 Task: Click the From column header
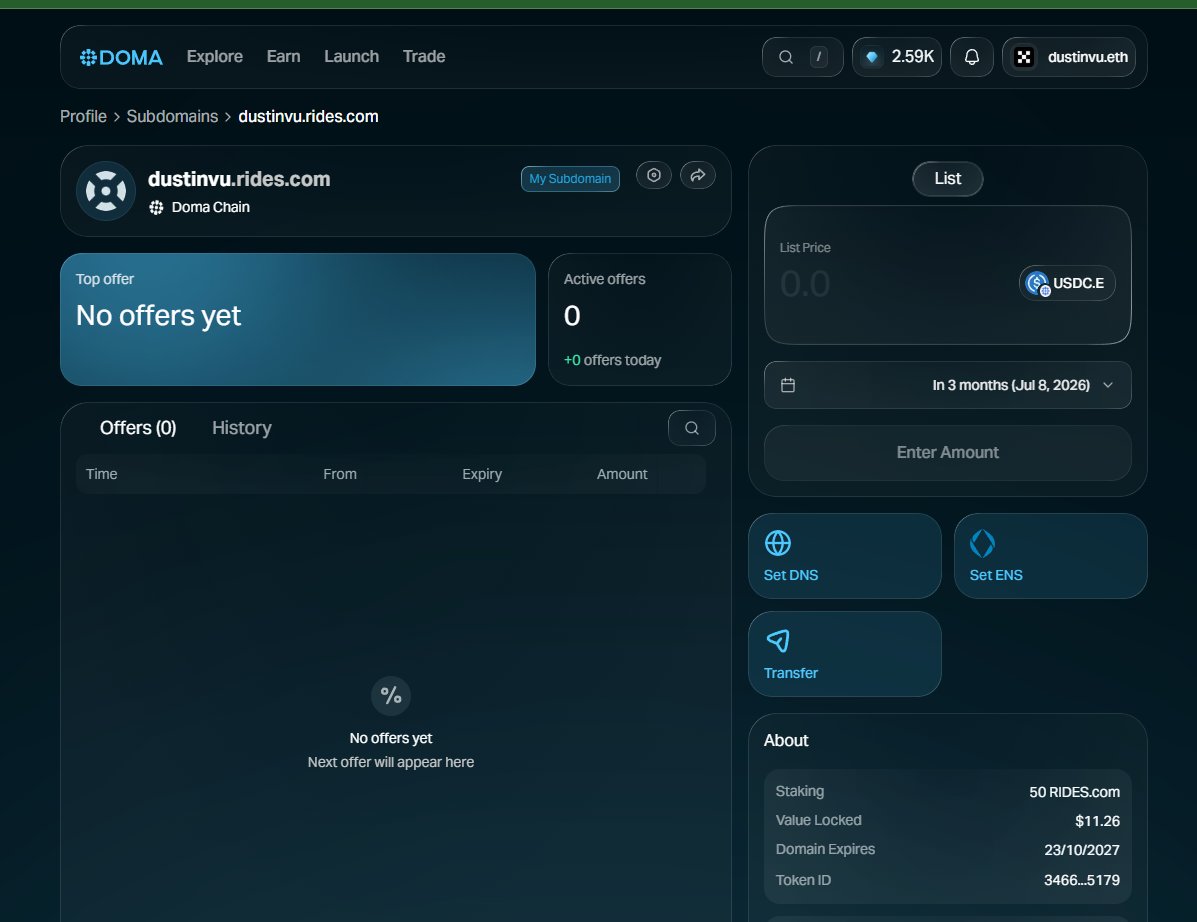340,474
